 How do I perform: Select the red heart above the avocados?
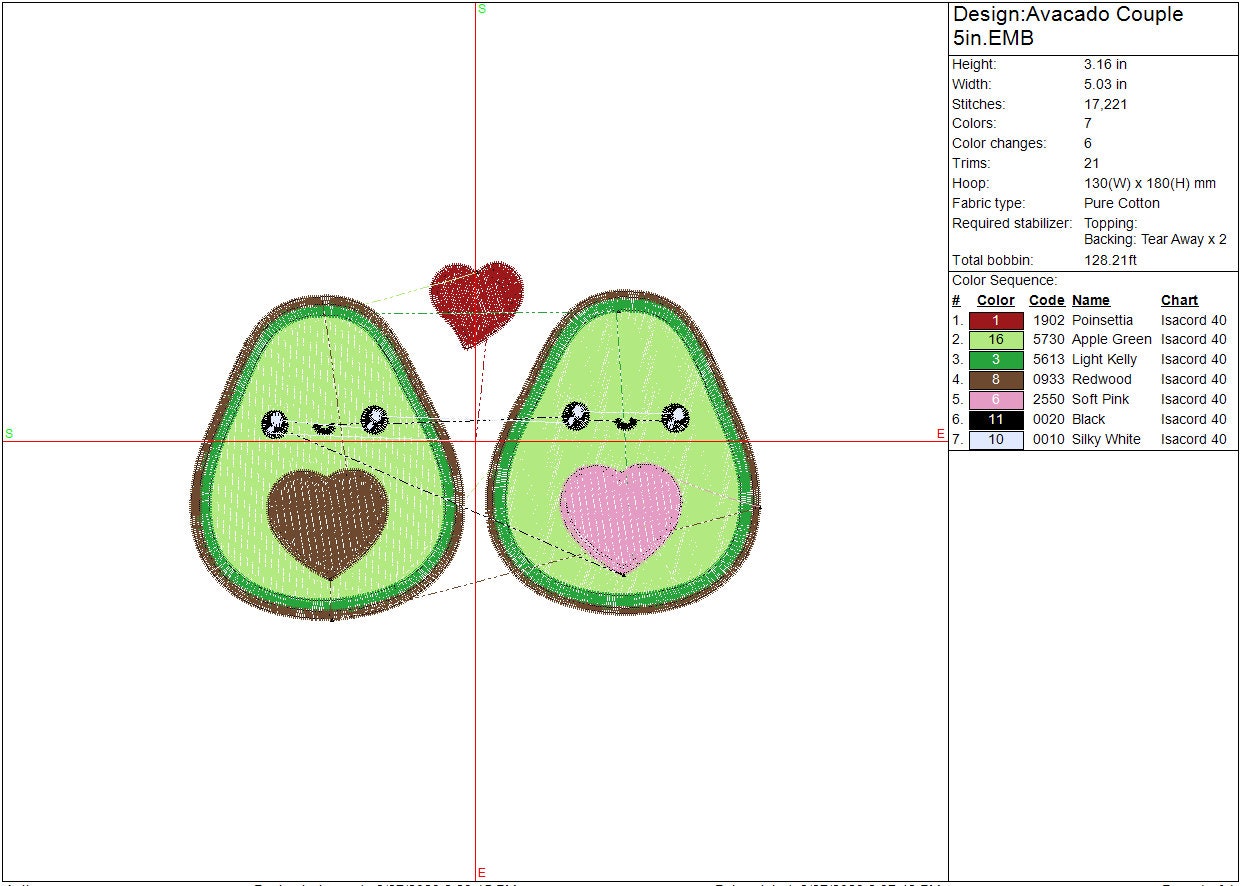(x=476, y=298)
